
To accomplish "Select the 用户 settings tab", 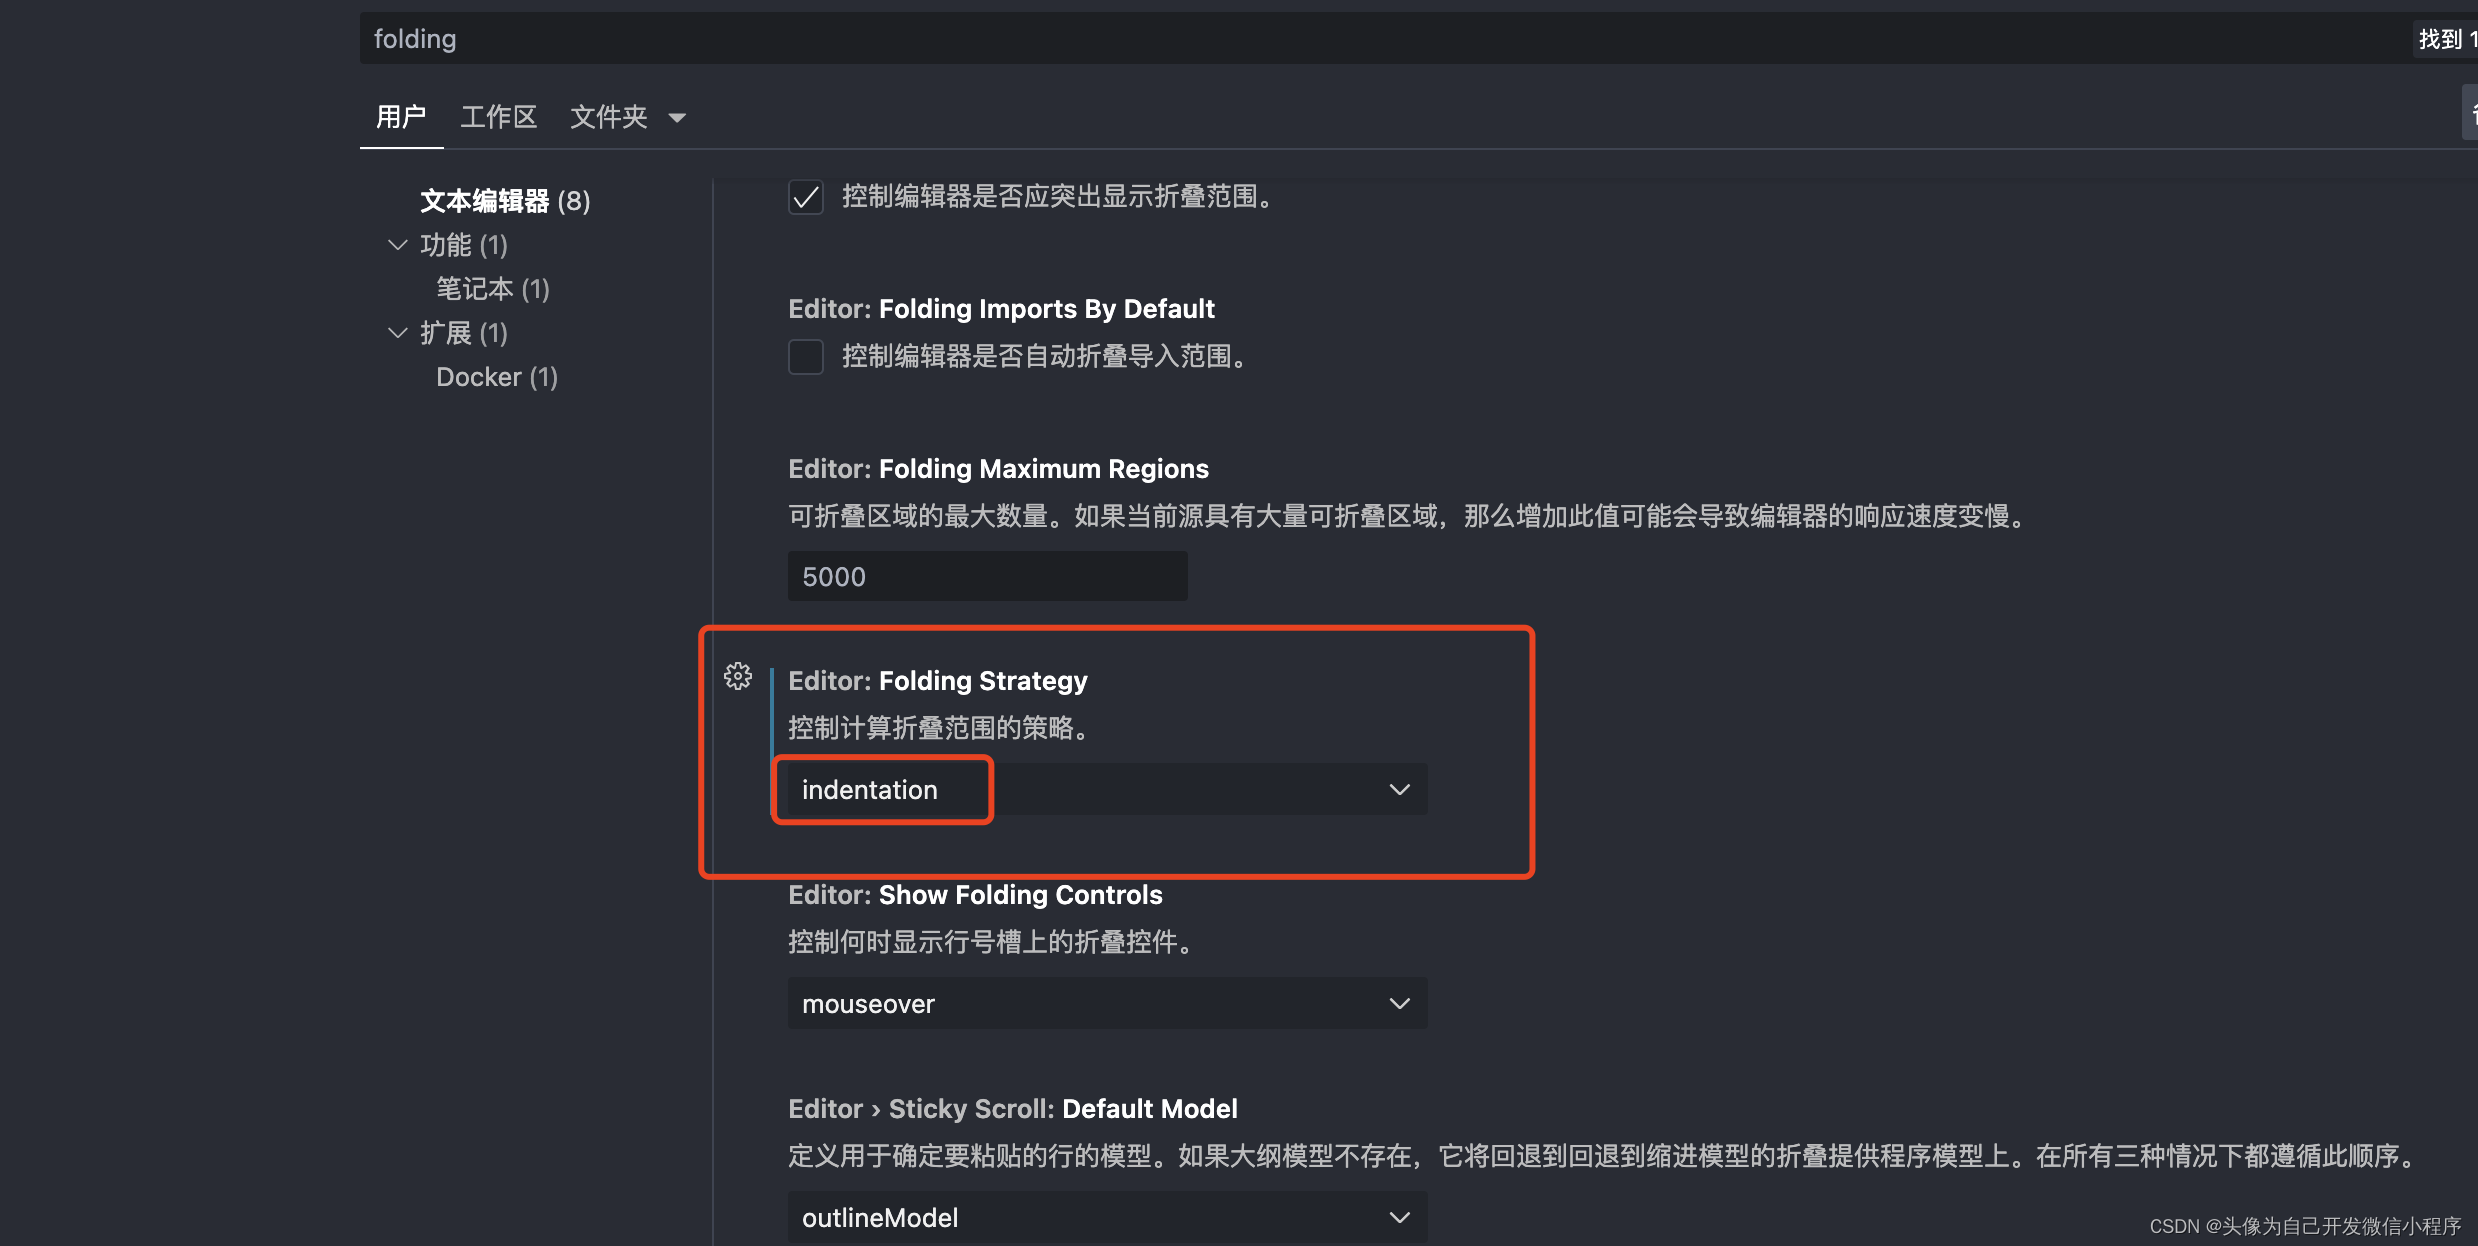I will click(401, 117).
